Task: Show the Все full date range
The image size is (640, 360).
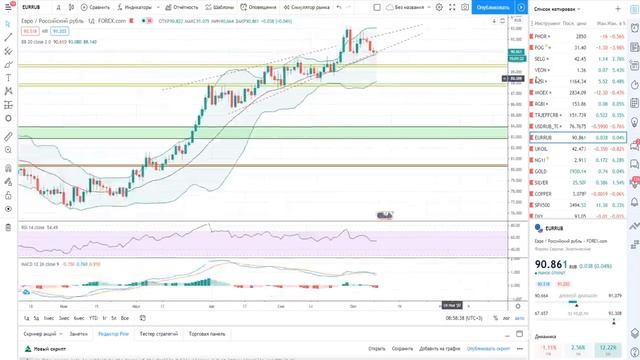Action: coord(125,318)
